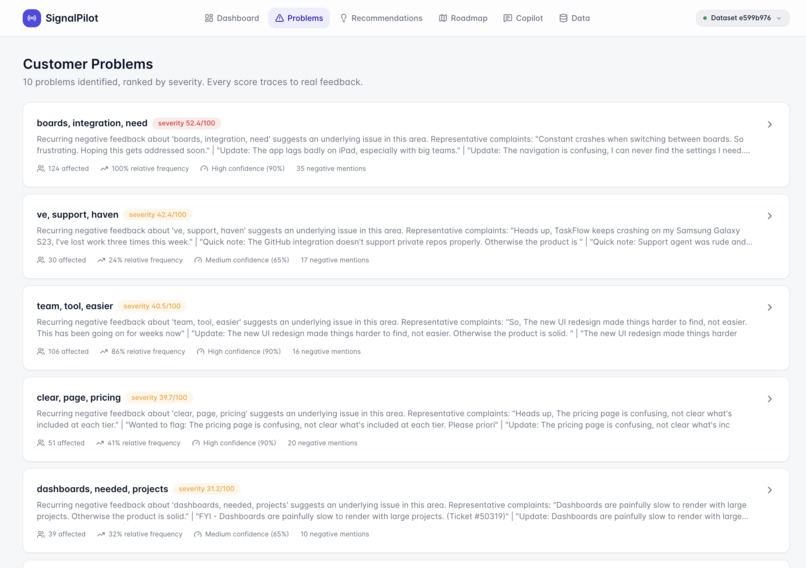Click the '16 negative mentions' text

click(326, 352)
